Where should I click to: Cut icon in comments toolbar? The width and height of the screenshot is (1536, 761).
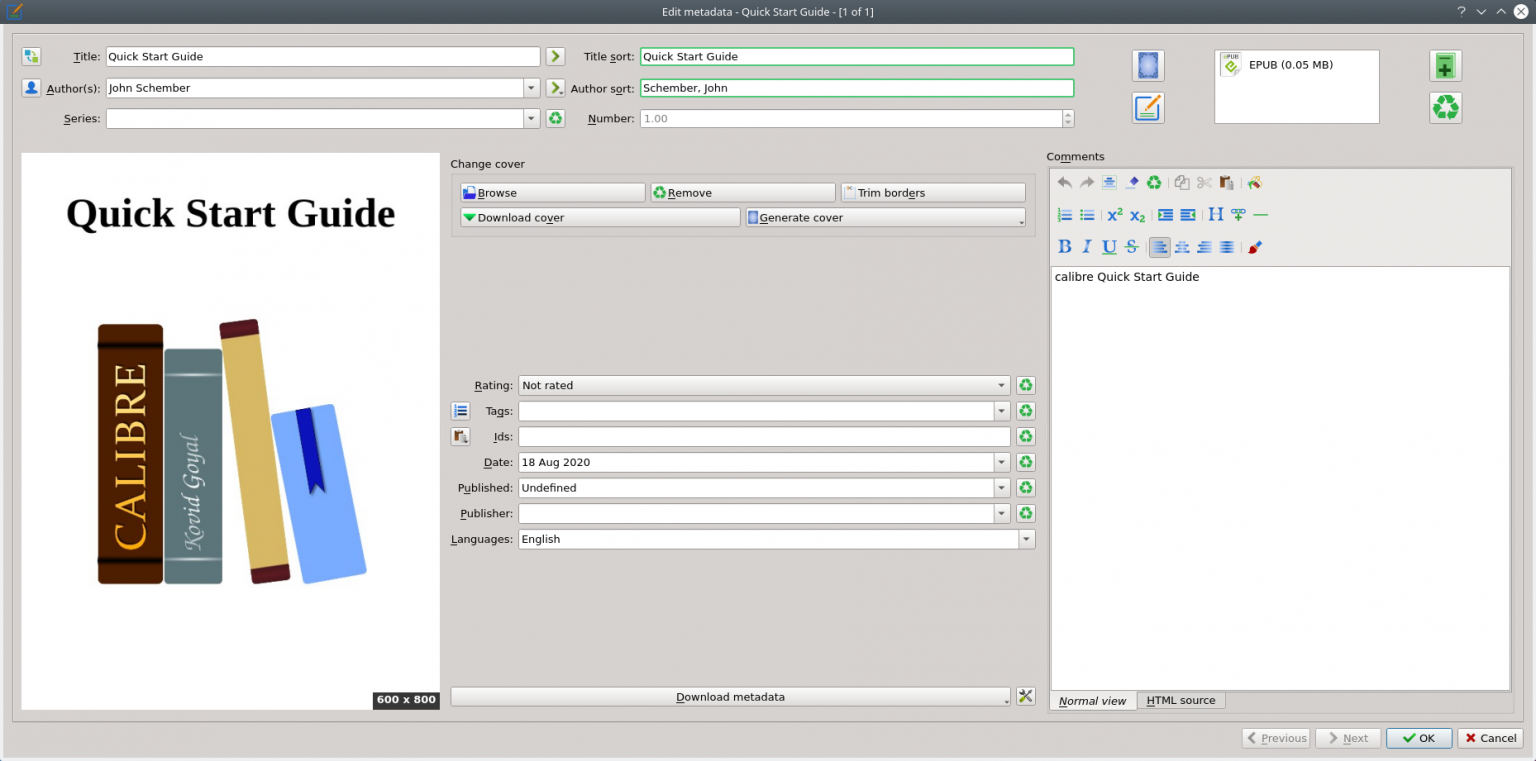[1204, 183]
